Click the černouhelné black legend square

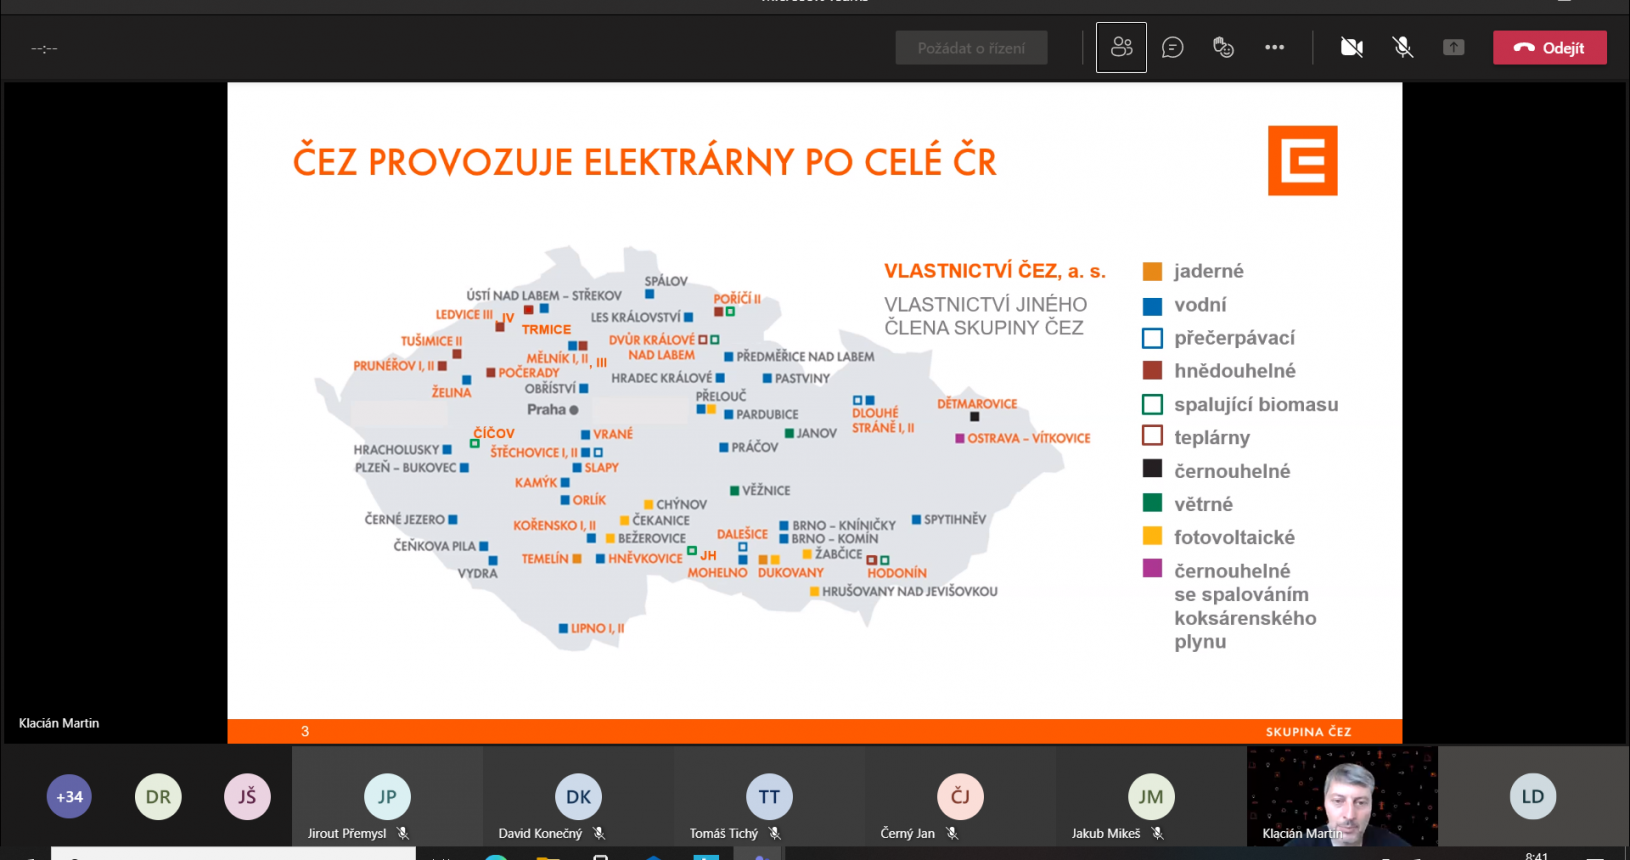coord(1152,469)
